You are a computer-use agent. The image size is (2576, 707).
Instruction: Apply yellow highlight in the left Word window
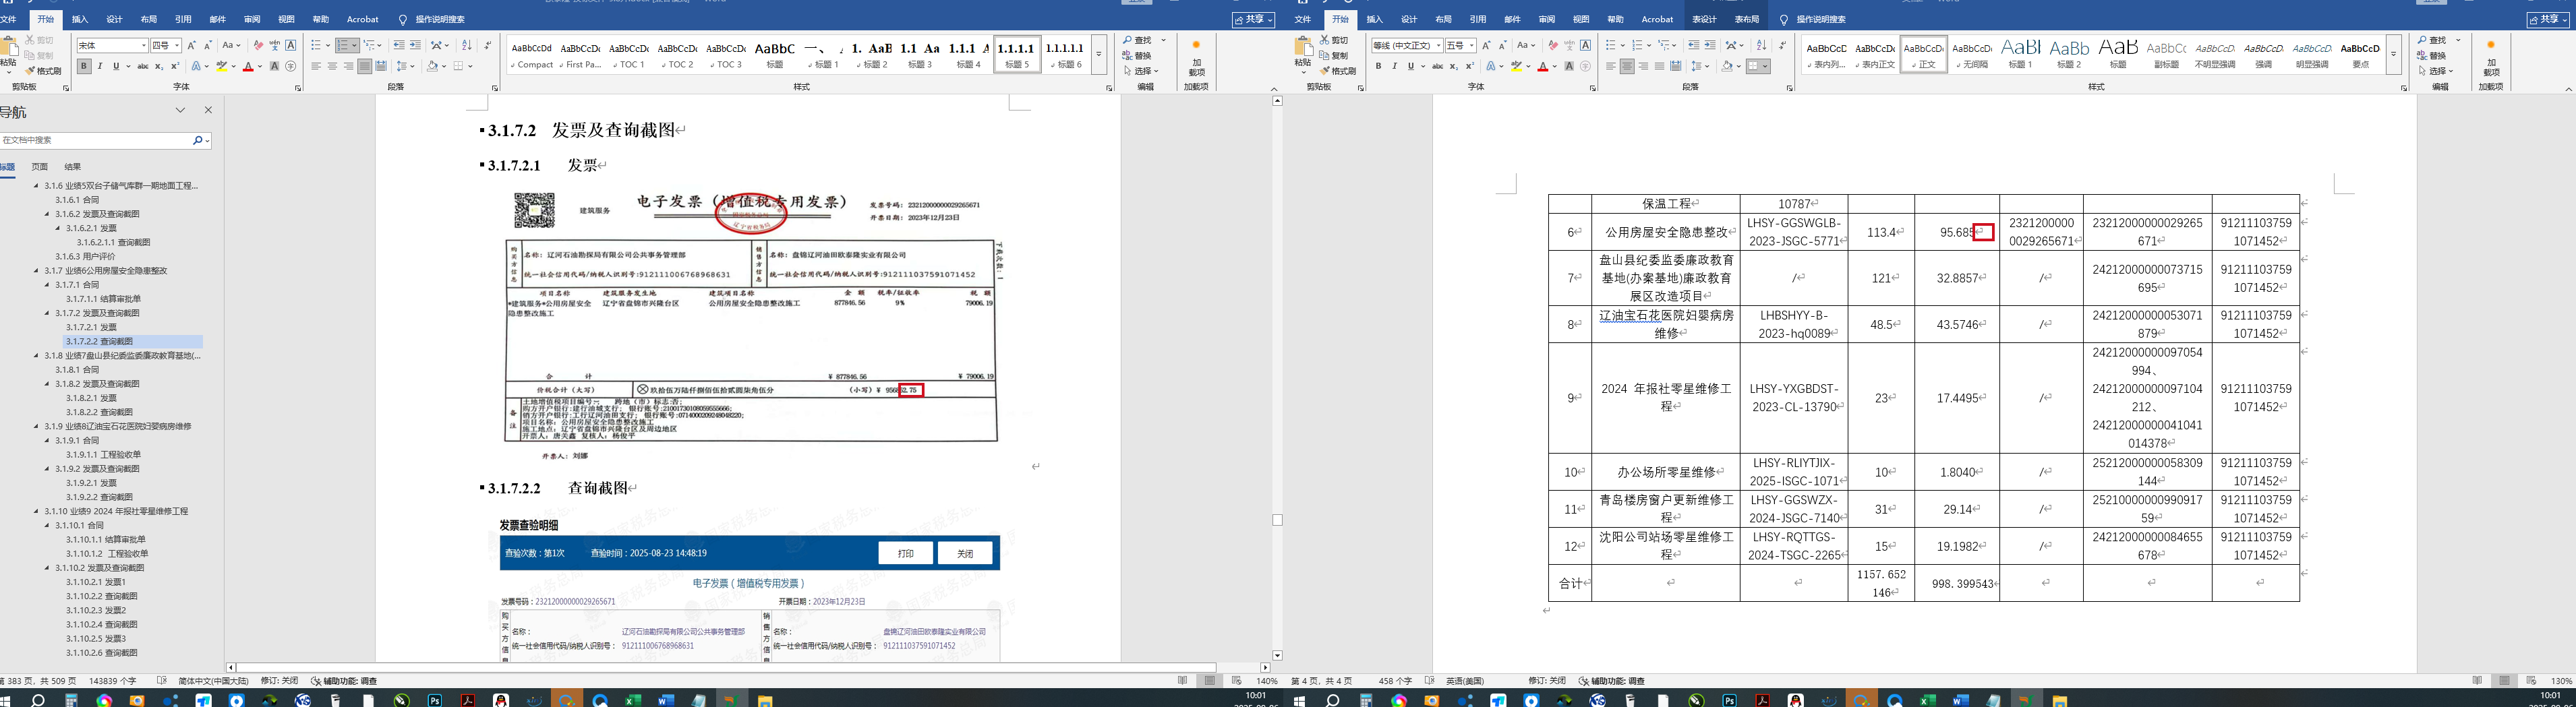[222, 66]
